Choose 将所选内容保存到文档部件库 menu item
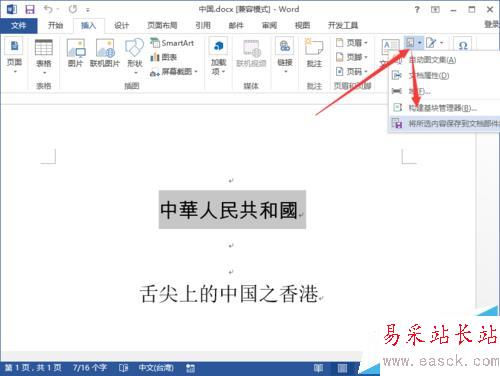 (445, 124)
